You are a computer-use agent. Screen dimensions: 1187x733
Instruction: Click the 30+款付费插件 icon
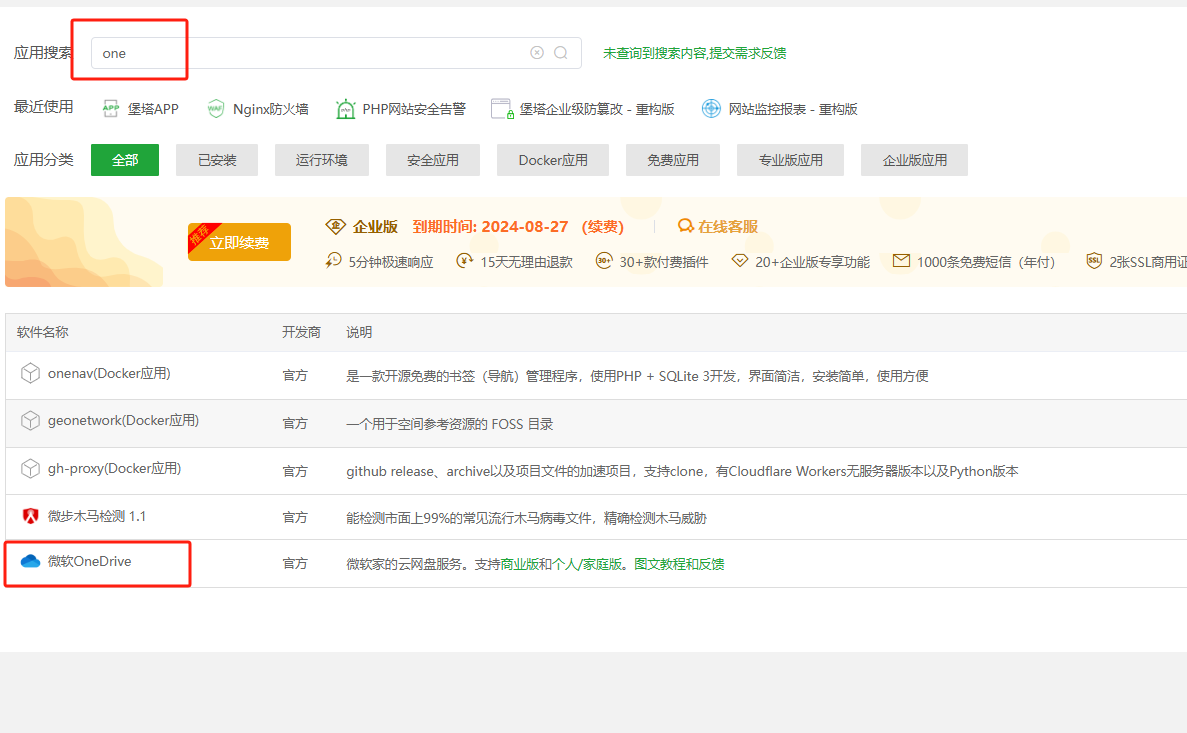pos(604,261)
